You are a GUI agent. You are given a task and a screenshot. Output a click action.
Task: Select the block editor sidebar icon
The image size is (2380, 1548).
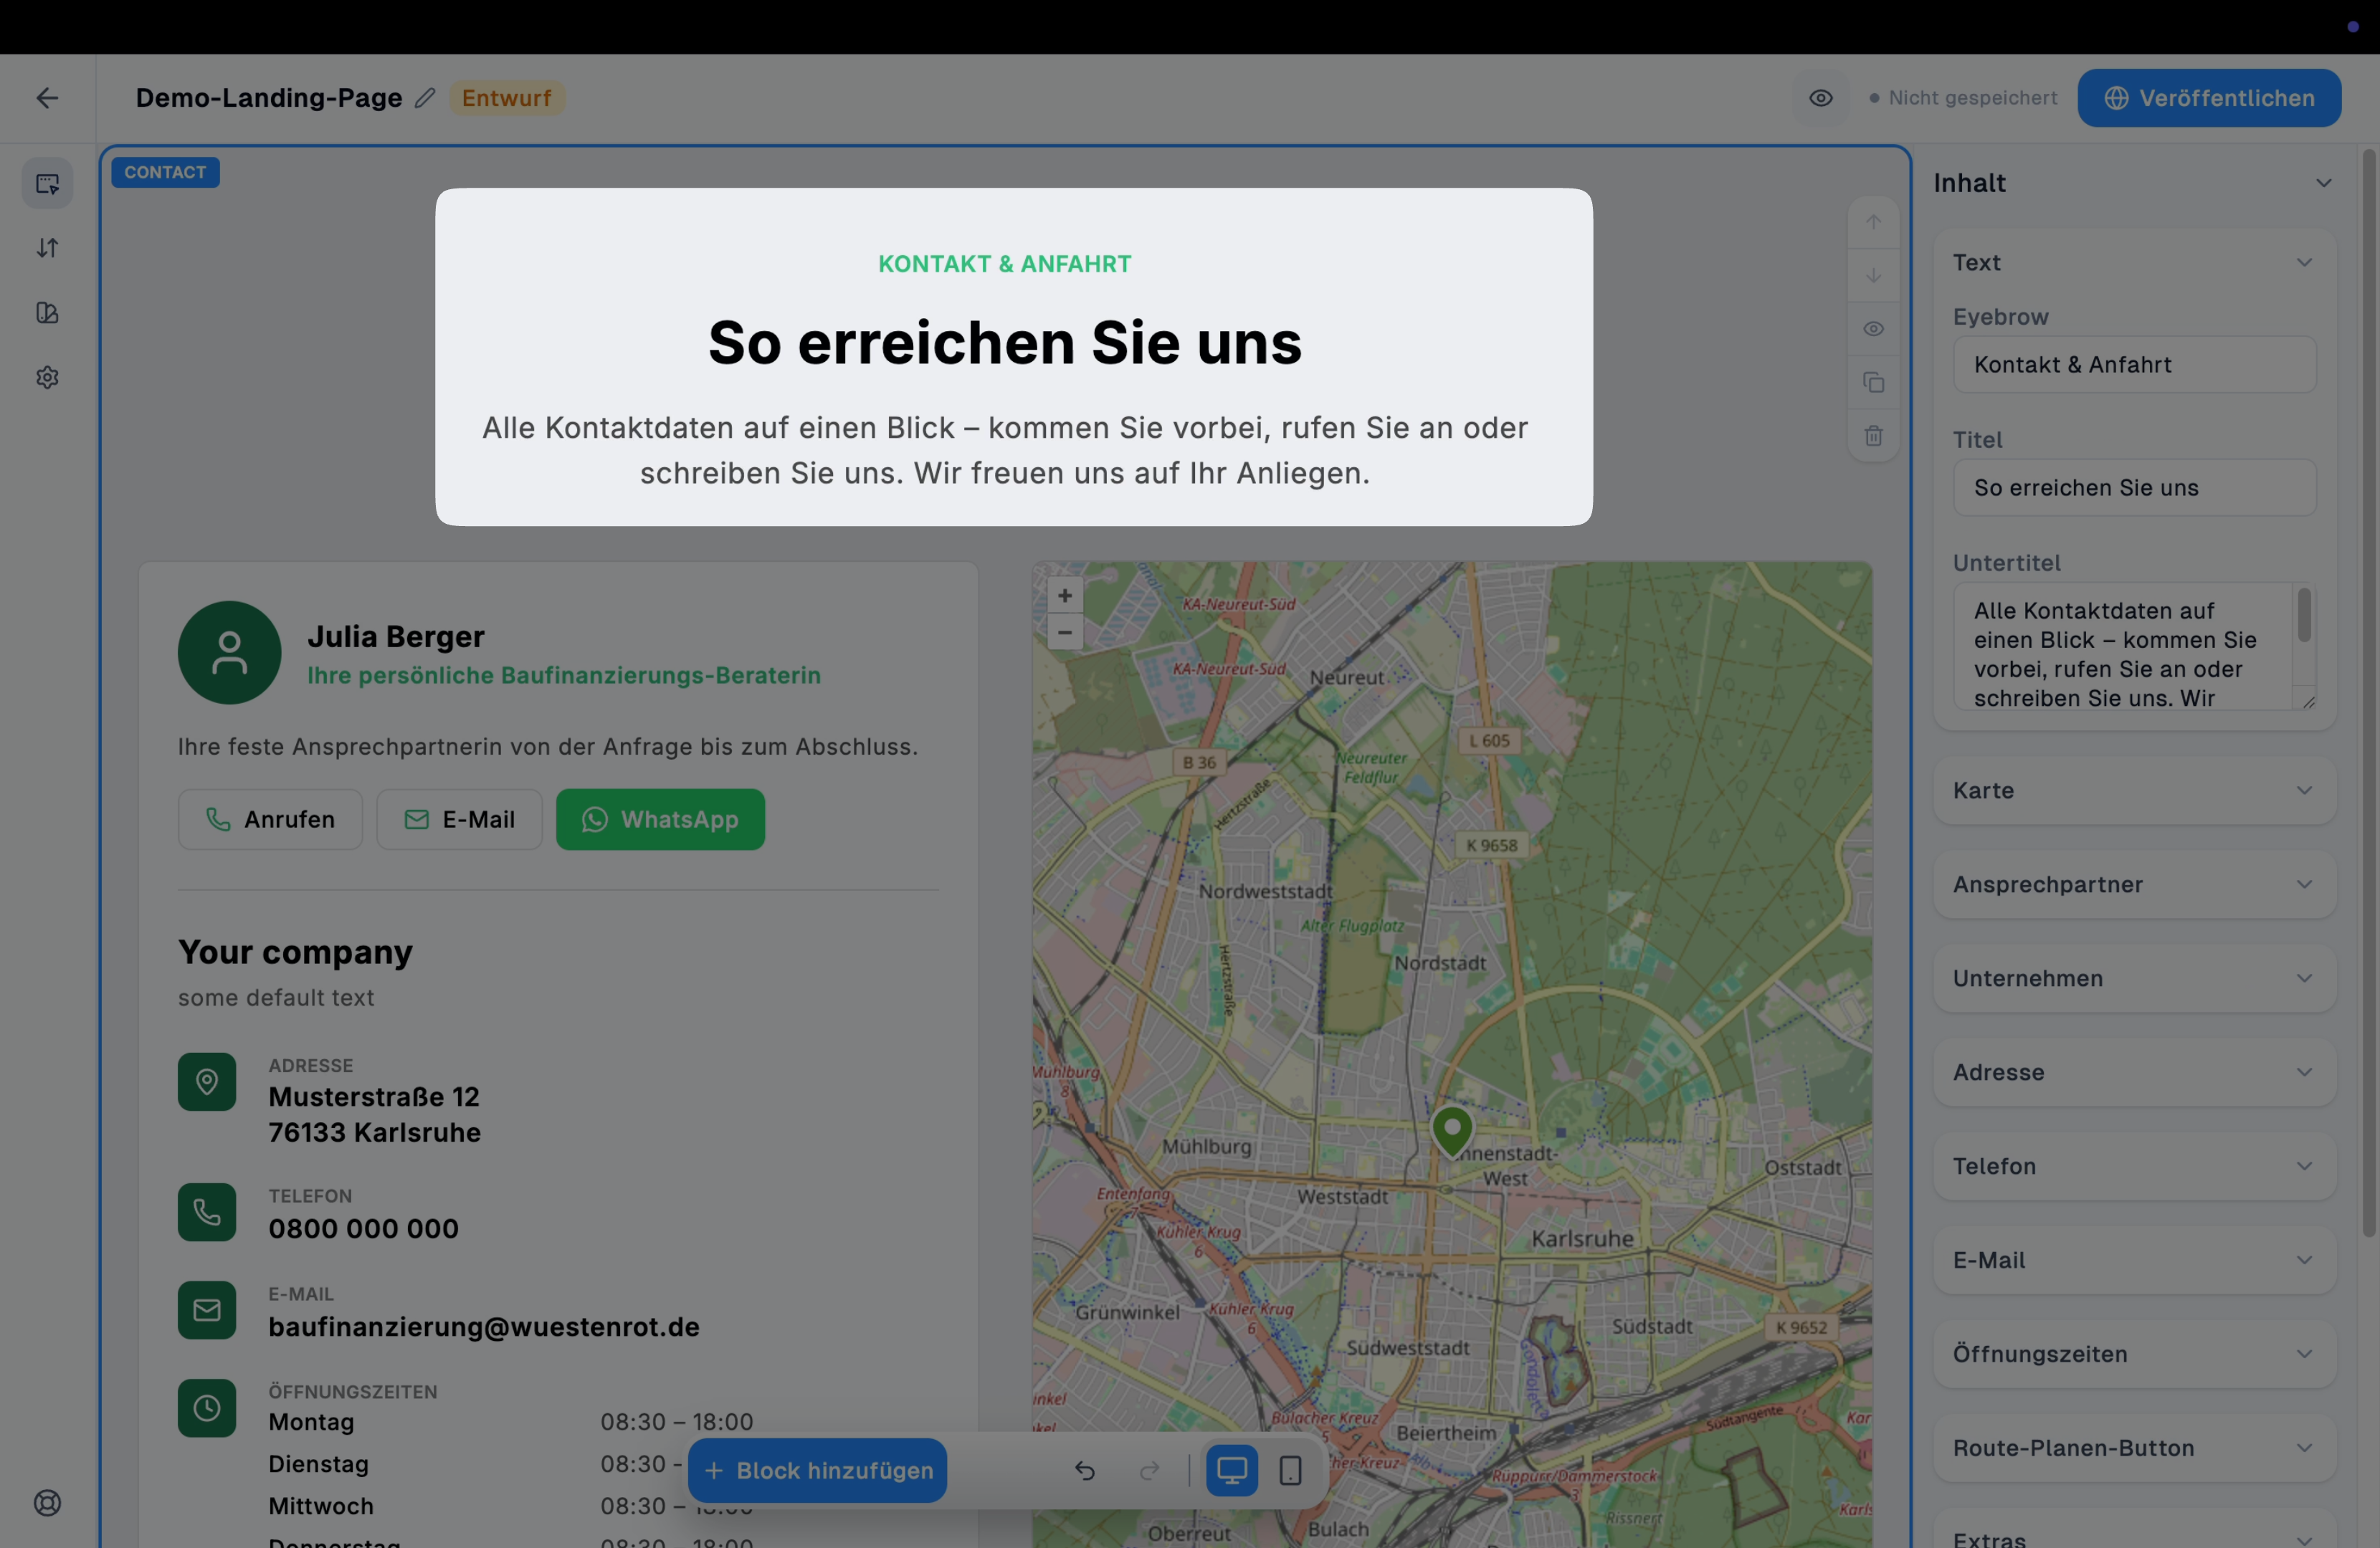[47, 183]
